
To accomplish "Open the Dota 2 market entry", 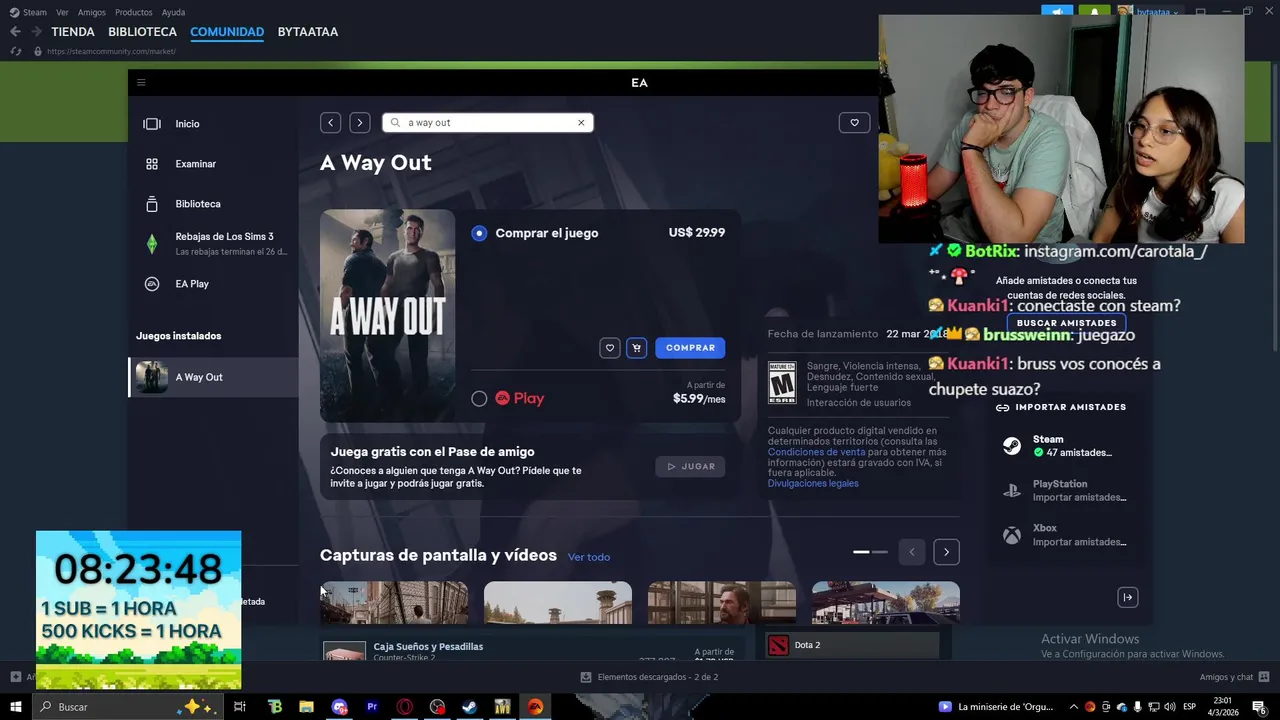I will coord(852,645).
